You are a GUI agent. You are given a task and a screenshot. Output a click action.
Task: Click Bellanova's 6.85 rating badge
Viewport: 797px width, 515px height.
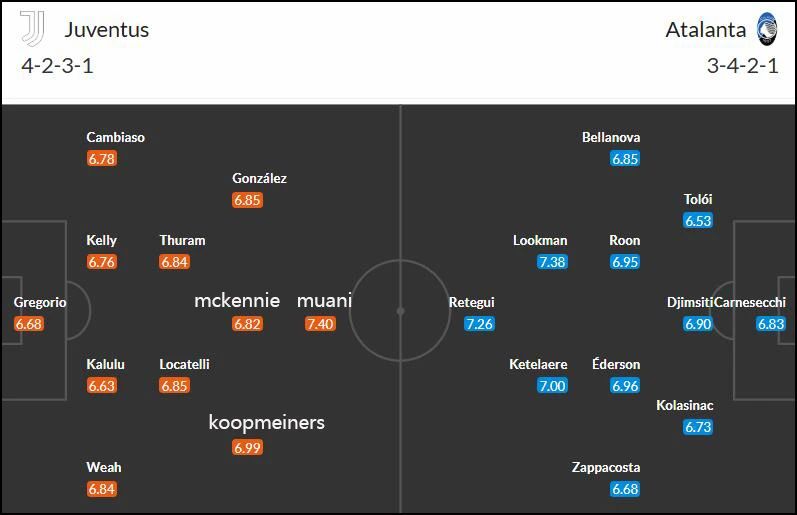(625, 159)
